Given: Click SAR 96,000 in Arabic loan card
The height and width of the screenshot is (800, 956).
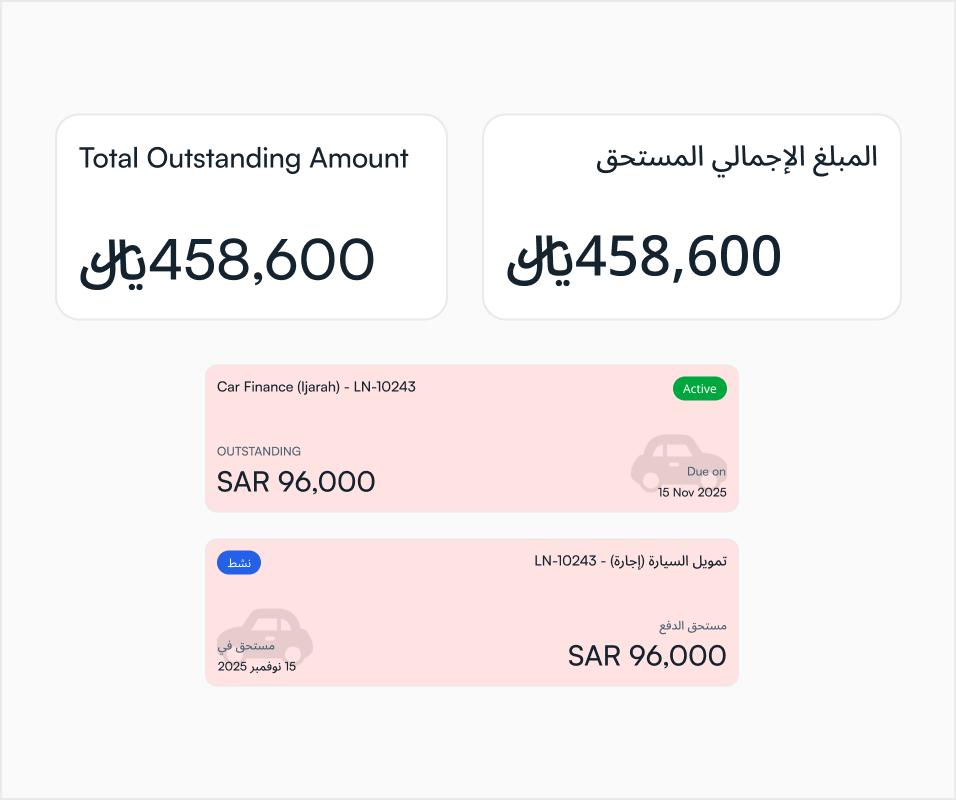Looking at the screenshot, I should [647, 656].
